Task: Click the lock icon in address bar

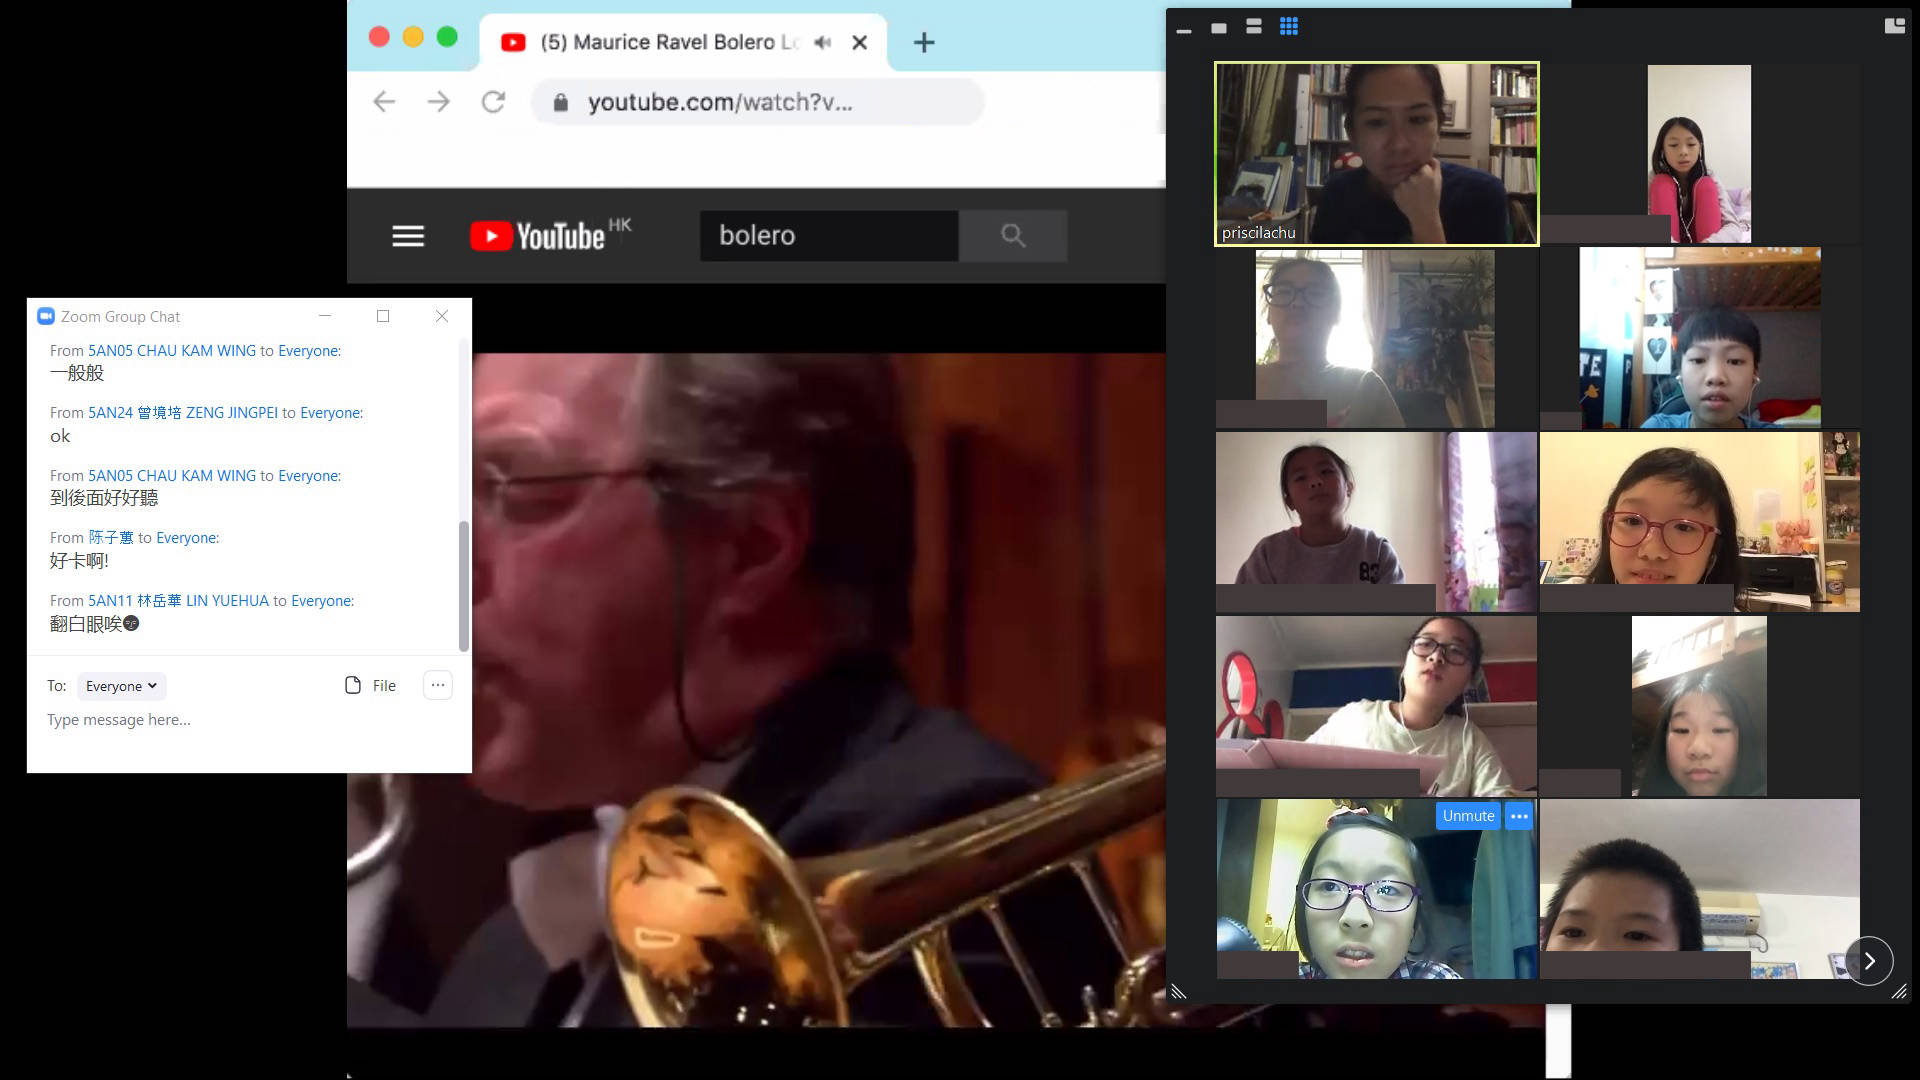Action: pos(560,103)
